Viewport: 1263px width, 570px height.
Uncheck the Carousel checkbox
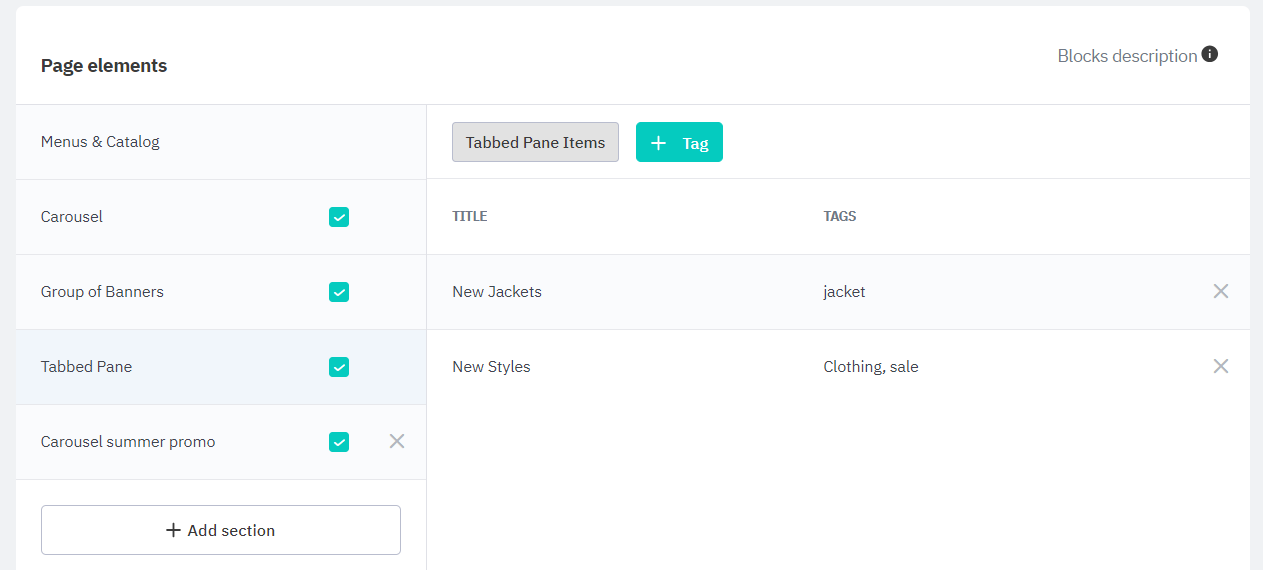[339, 217]
